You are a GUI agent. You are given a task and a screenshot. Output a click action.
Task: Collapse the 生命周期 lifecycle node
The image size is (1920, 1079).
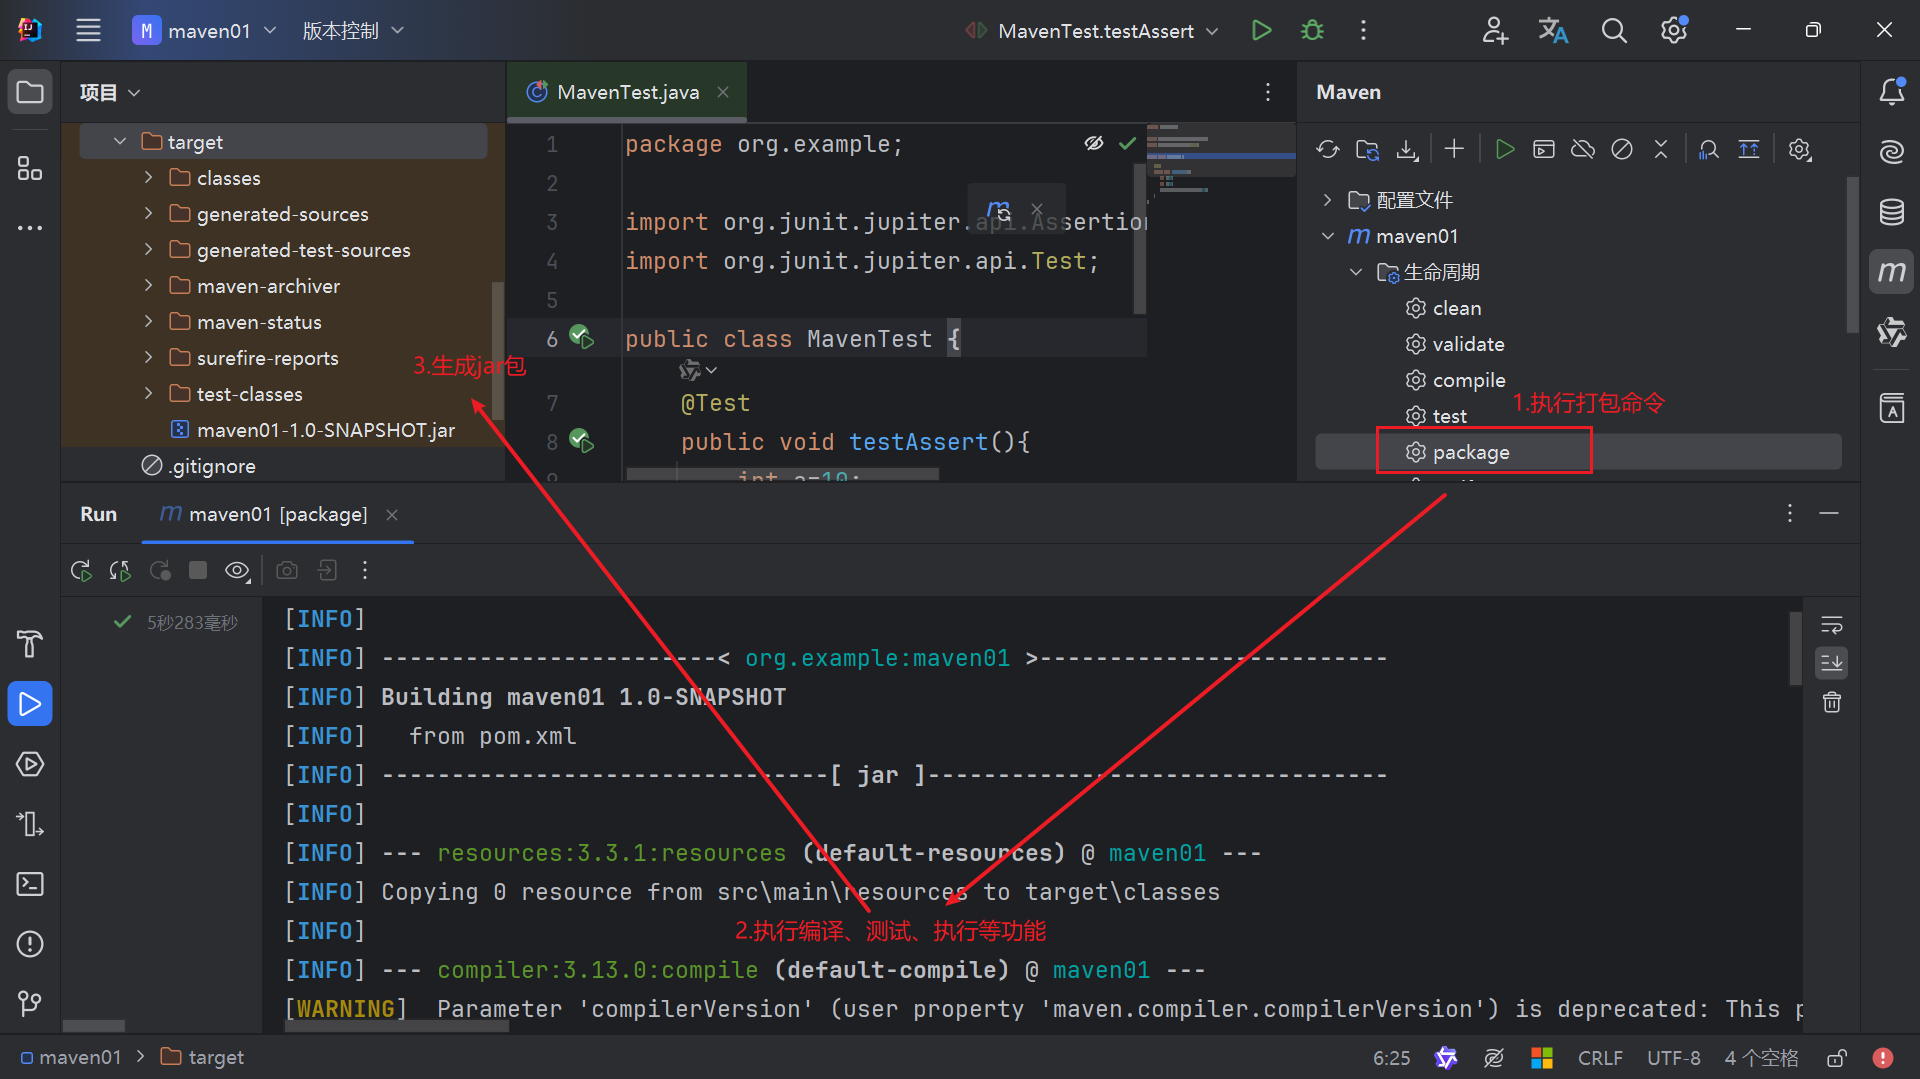(x=1356, y=272)
